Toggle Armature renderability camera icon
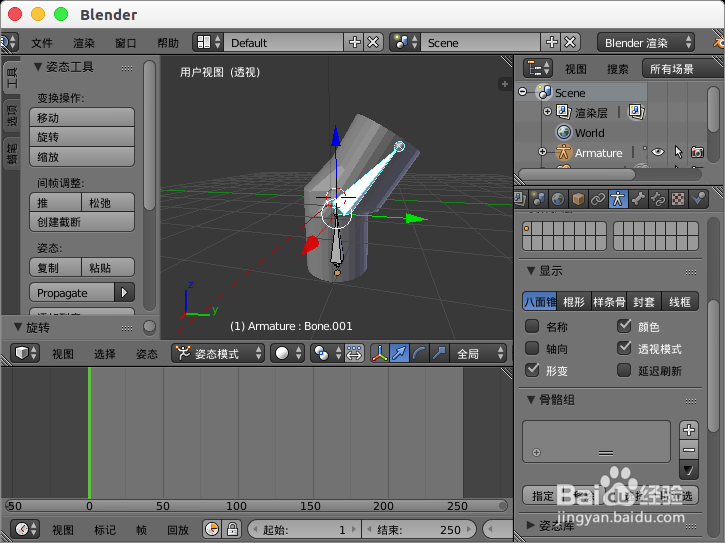This screenshot has height=543, width=725. tap(697, 152)
